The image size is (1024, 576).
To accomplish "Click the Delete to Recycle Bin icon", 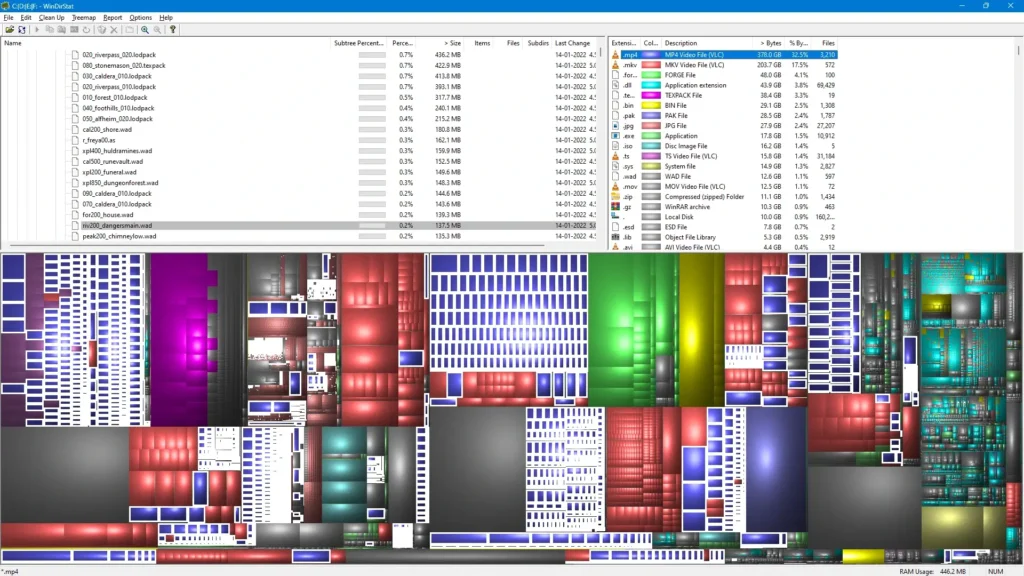I will tap(101, 29).
